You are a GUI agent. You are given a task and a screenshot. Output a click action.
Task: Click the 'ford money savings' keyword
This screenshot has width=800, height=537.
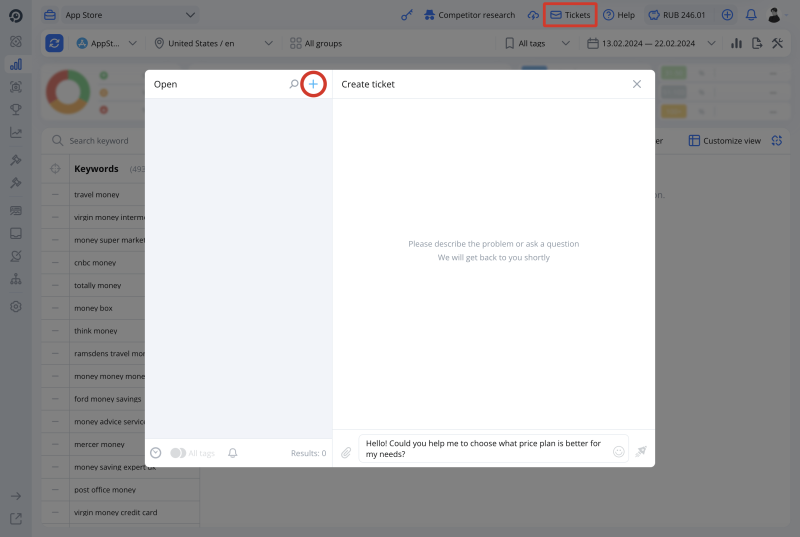tap(108, 399)
